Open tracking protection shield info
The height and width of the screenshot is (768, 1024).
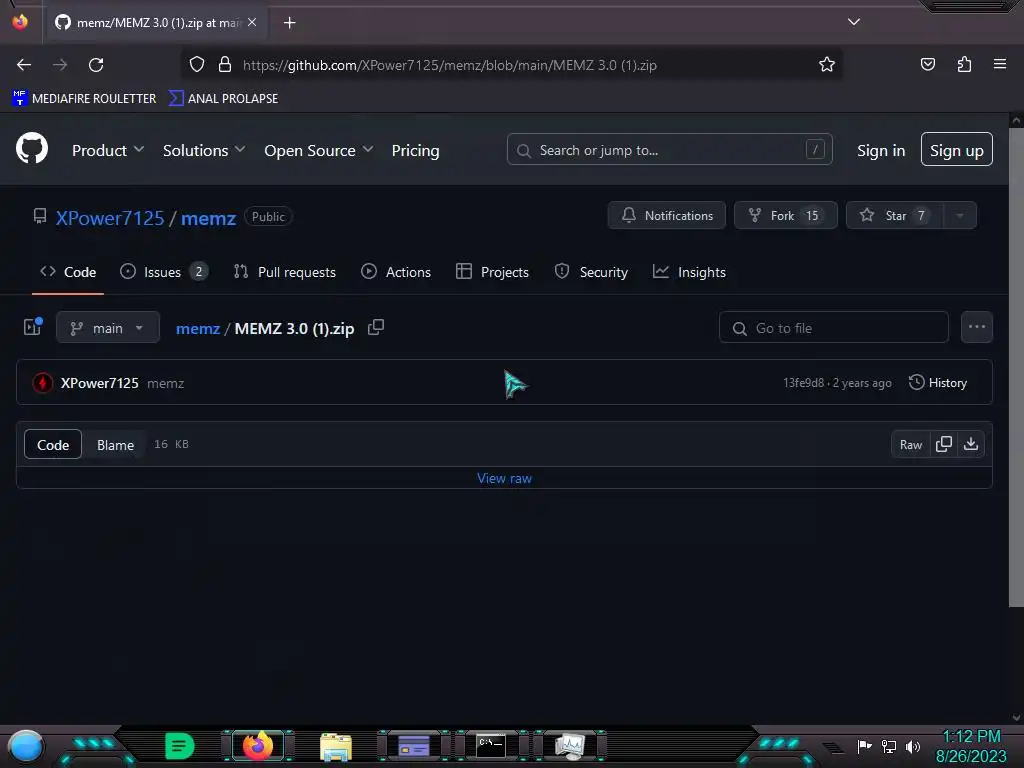[x=197, y=65]
